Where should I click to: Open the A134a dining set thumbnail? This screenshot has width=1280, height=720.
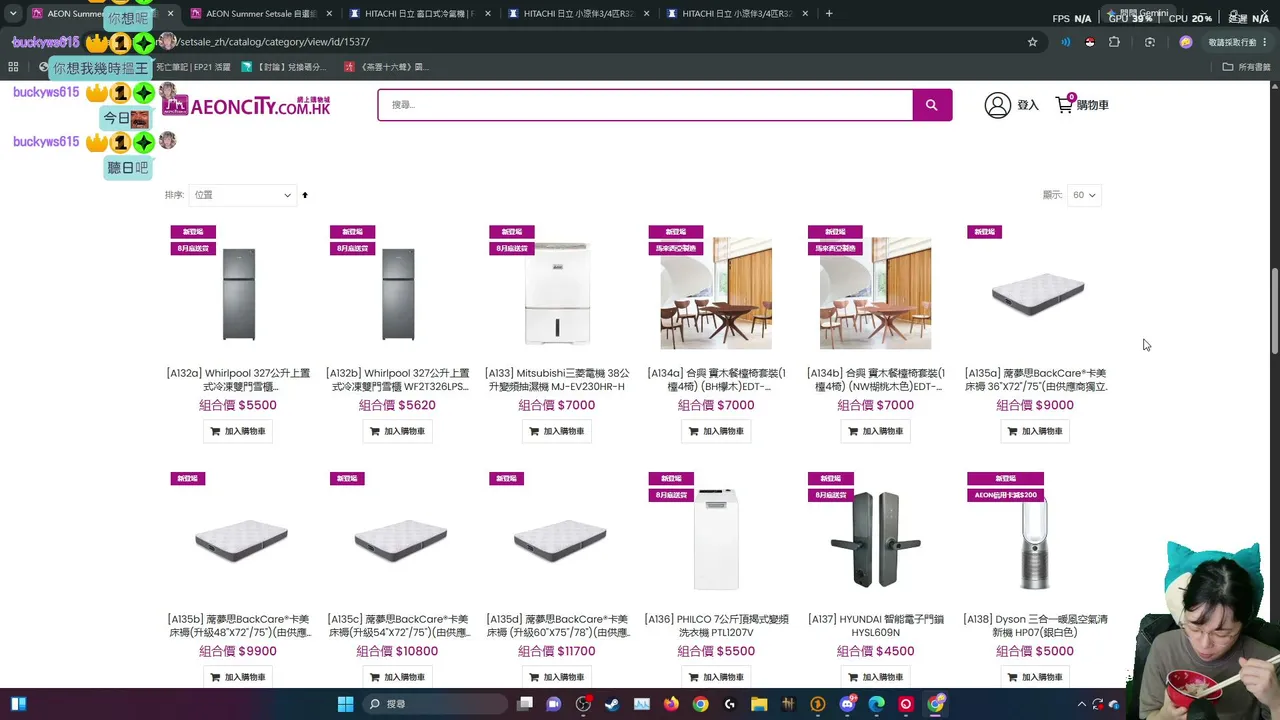point(716,293)
